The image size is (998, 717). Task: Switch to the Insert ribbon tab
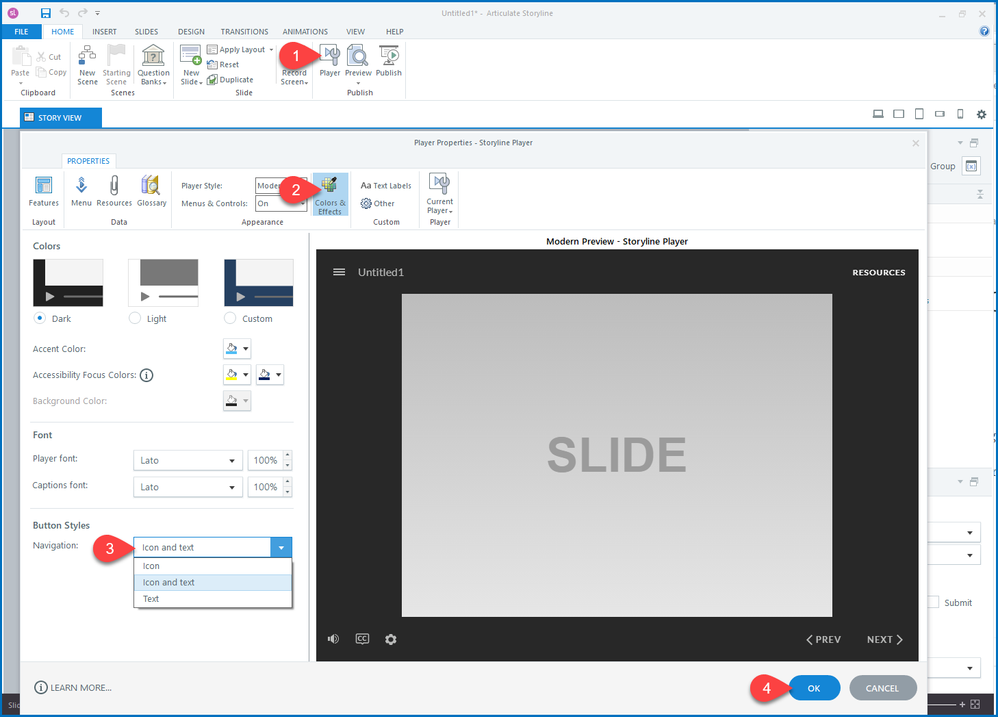pyautogui.click(x=104, y=32)
